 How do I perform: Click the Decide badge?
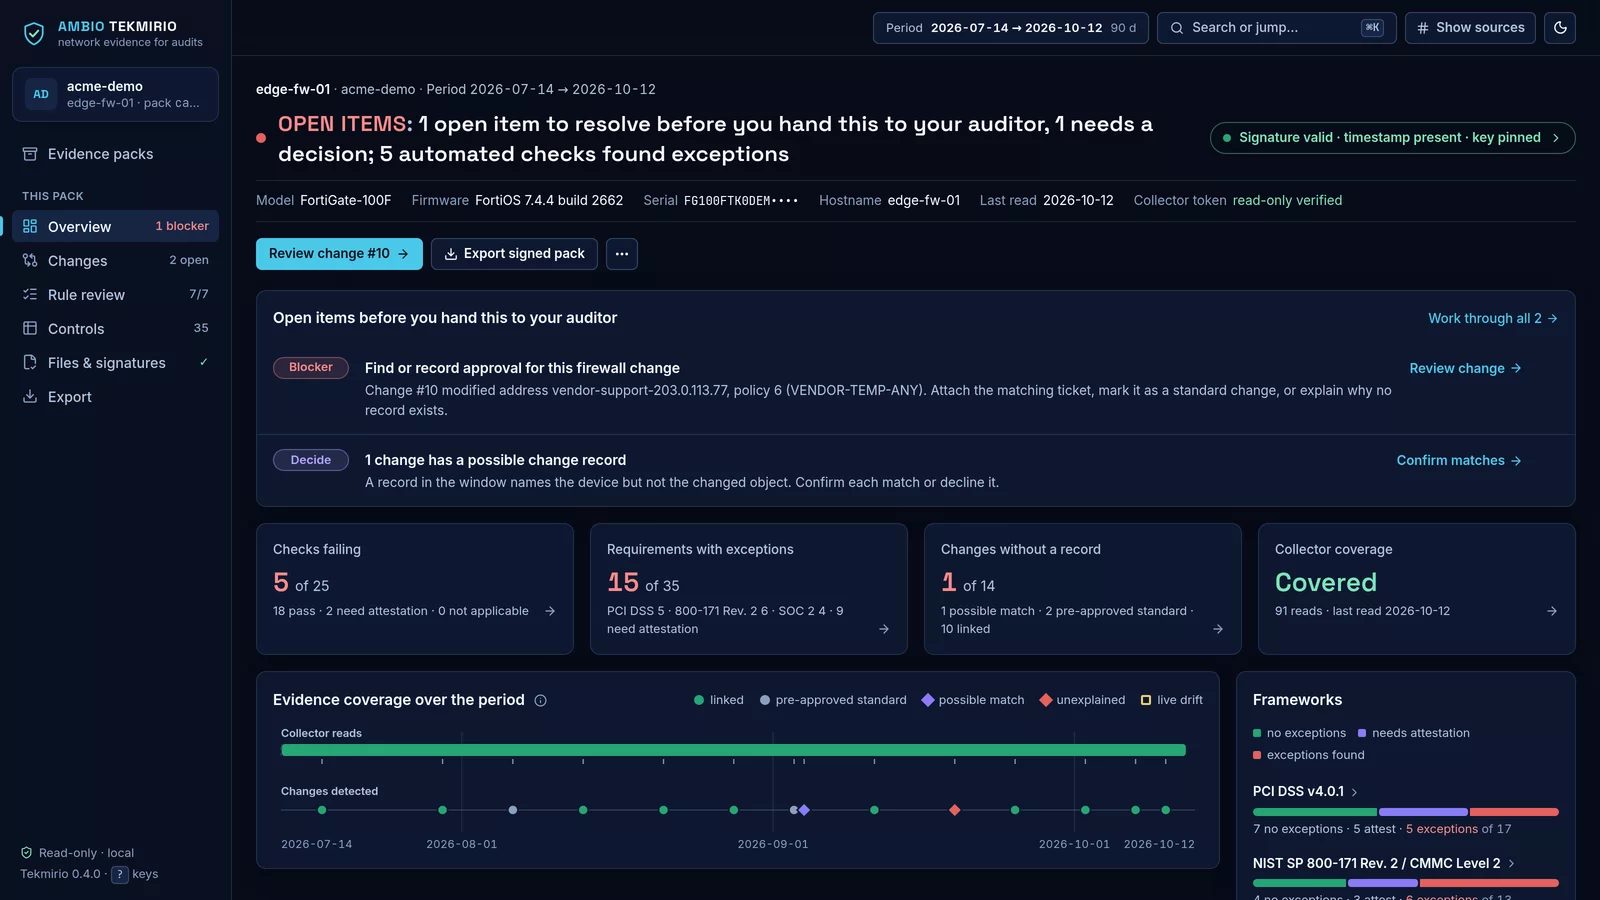311,460
